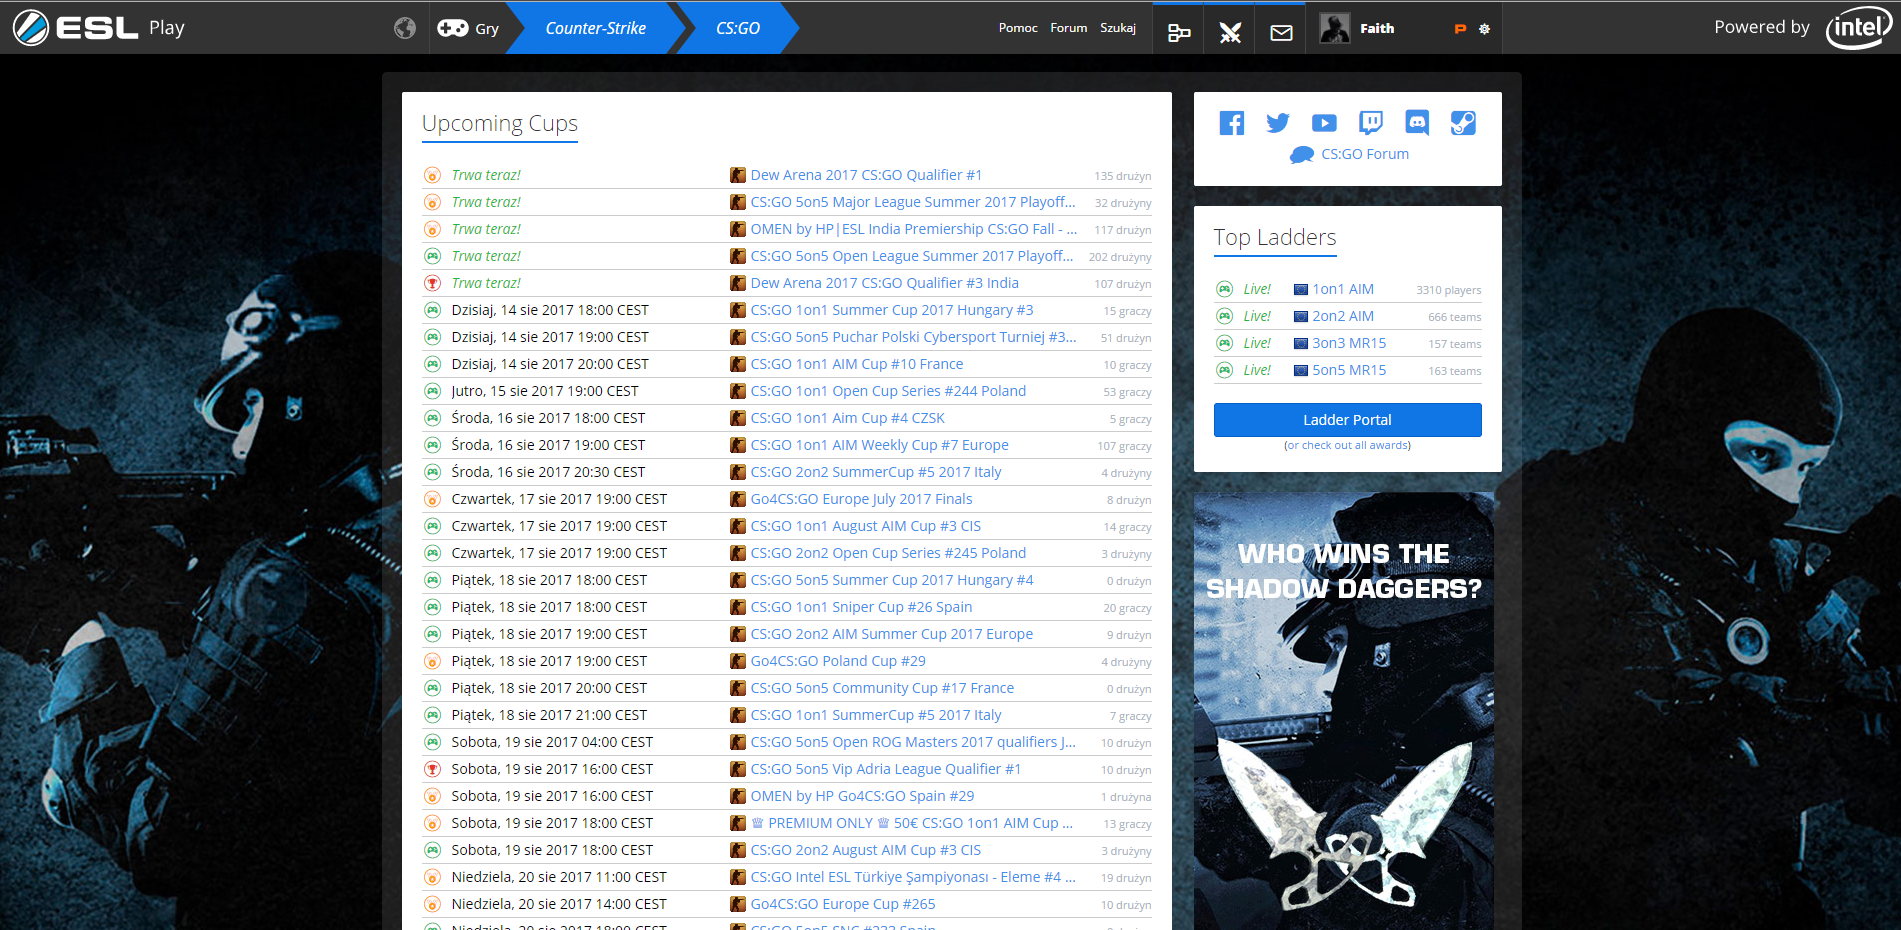Open the messages envelope icon
Image resolution: width=1901 pixels, height=930 pixels.
pos(1281,33)
